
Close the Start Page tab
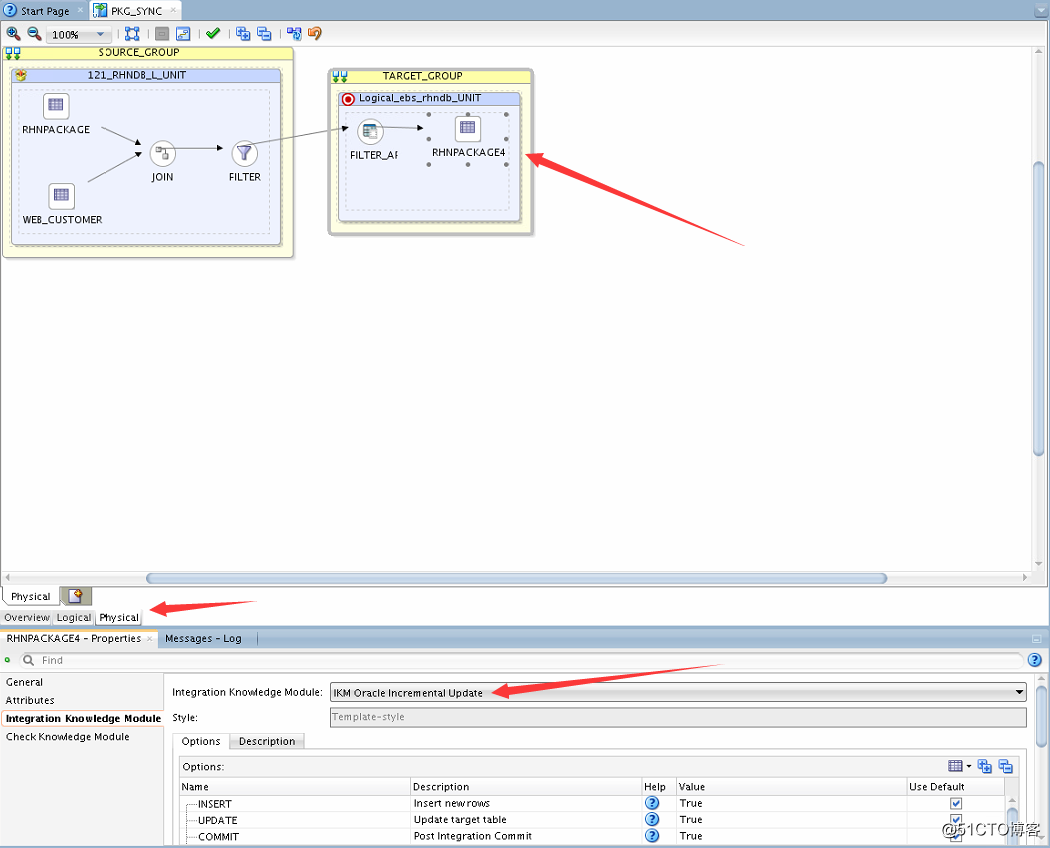click(x=80, y=10)
